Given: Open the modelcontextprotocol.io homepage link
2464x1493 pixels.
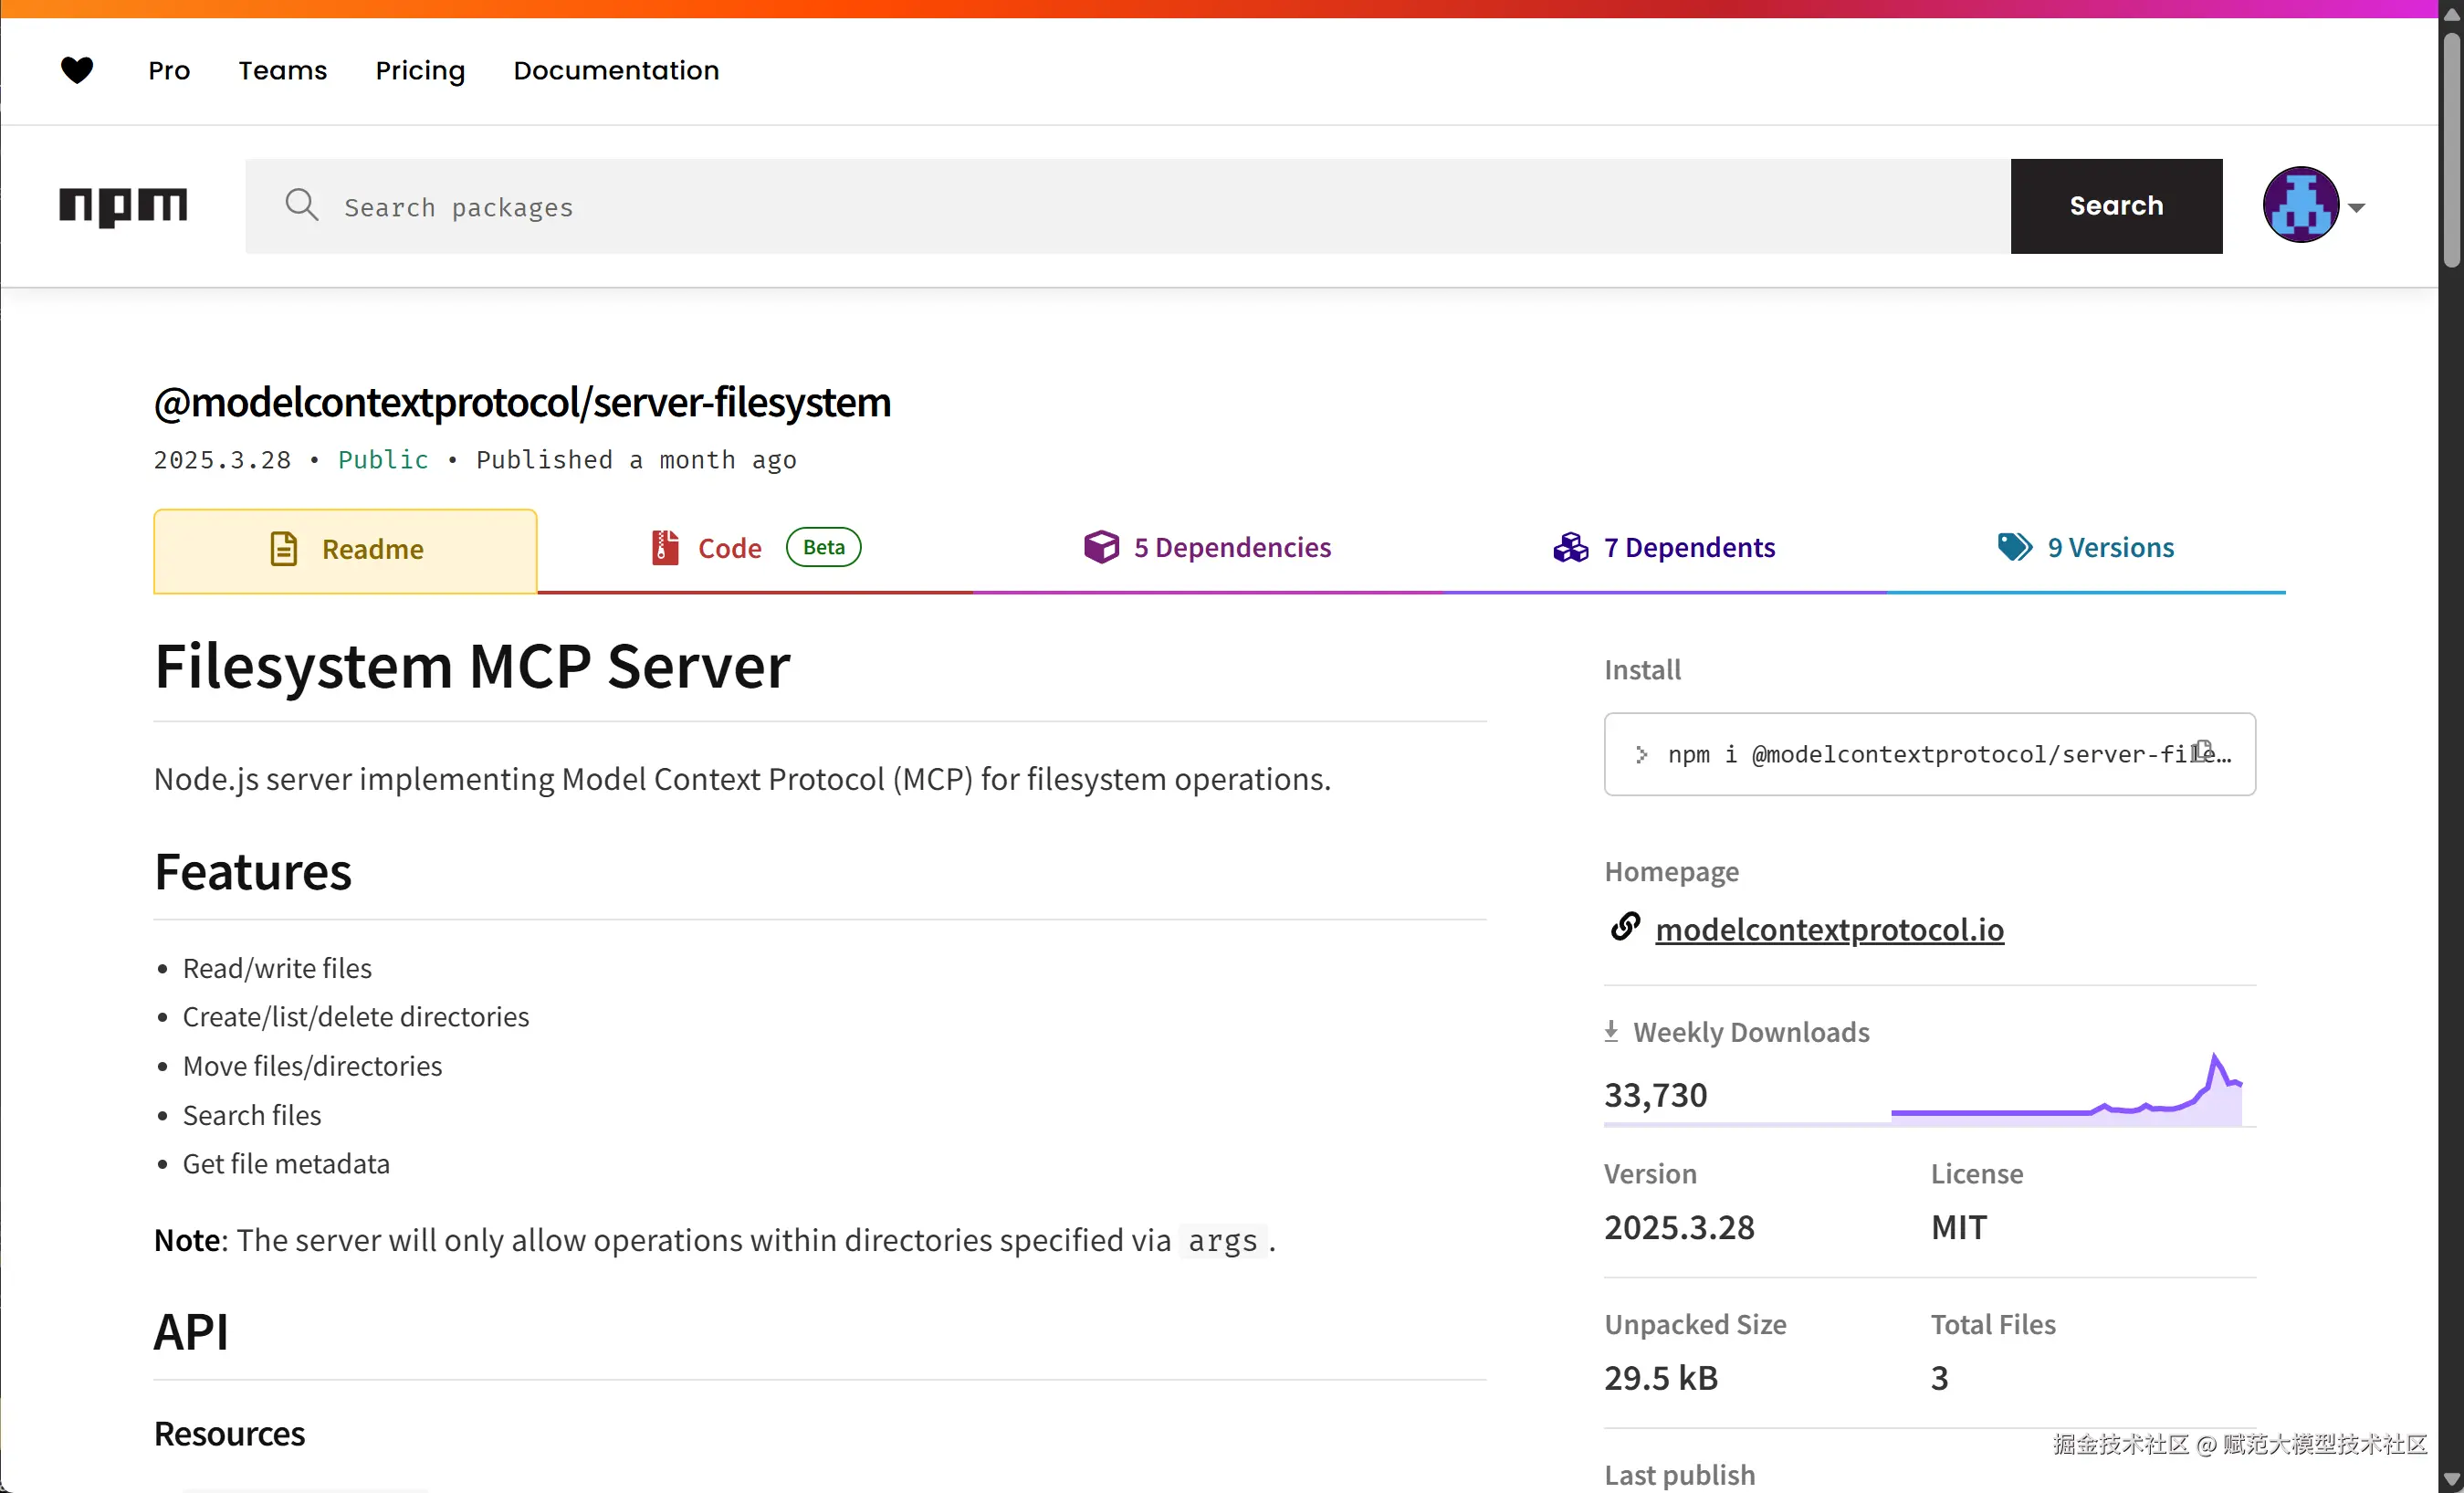Looking at the screenshot, I should [1829, 930].
